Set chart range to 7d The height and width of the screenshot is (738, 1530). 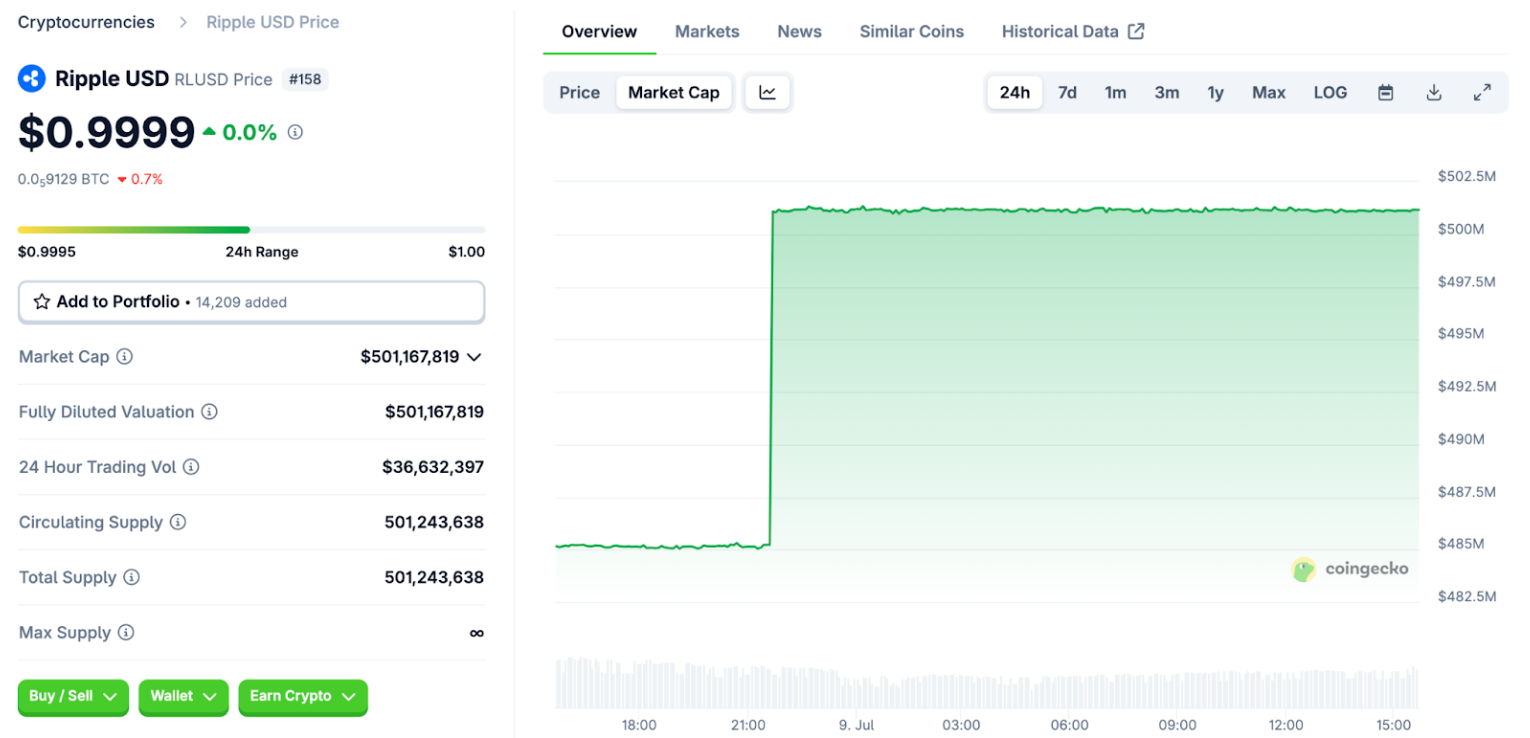1068,93
